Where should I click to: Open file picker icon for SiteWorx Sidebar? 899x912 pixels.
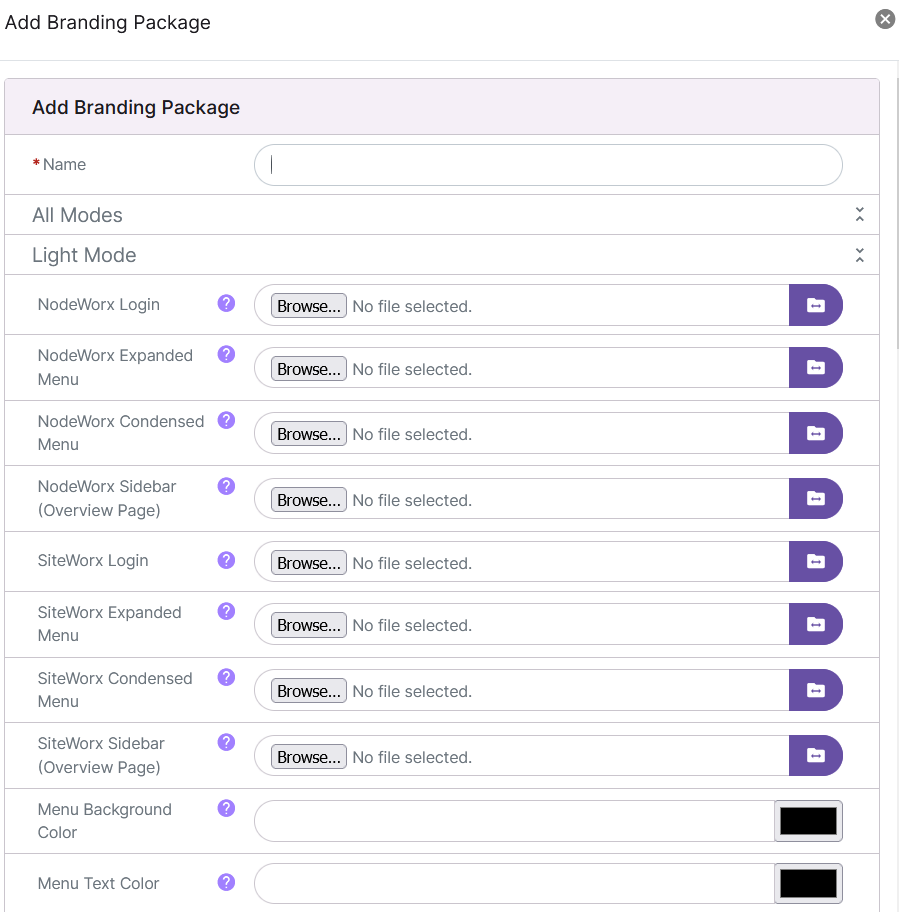[816, 755]
